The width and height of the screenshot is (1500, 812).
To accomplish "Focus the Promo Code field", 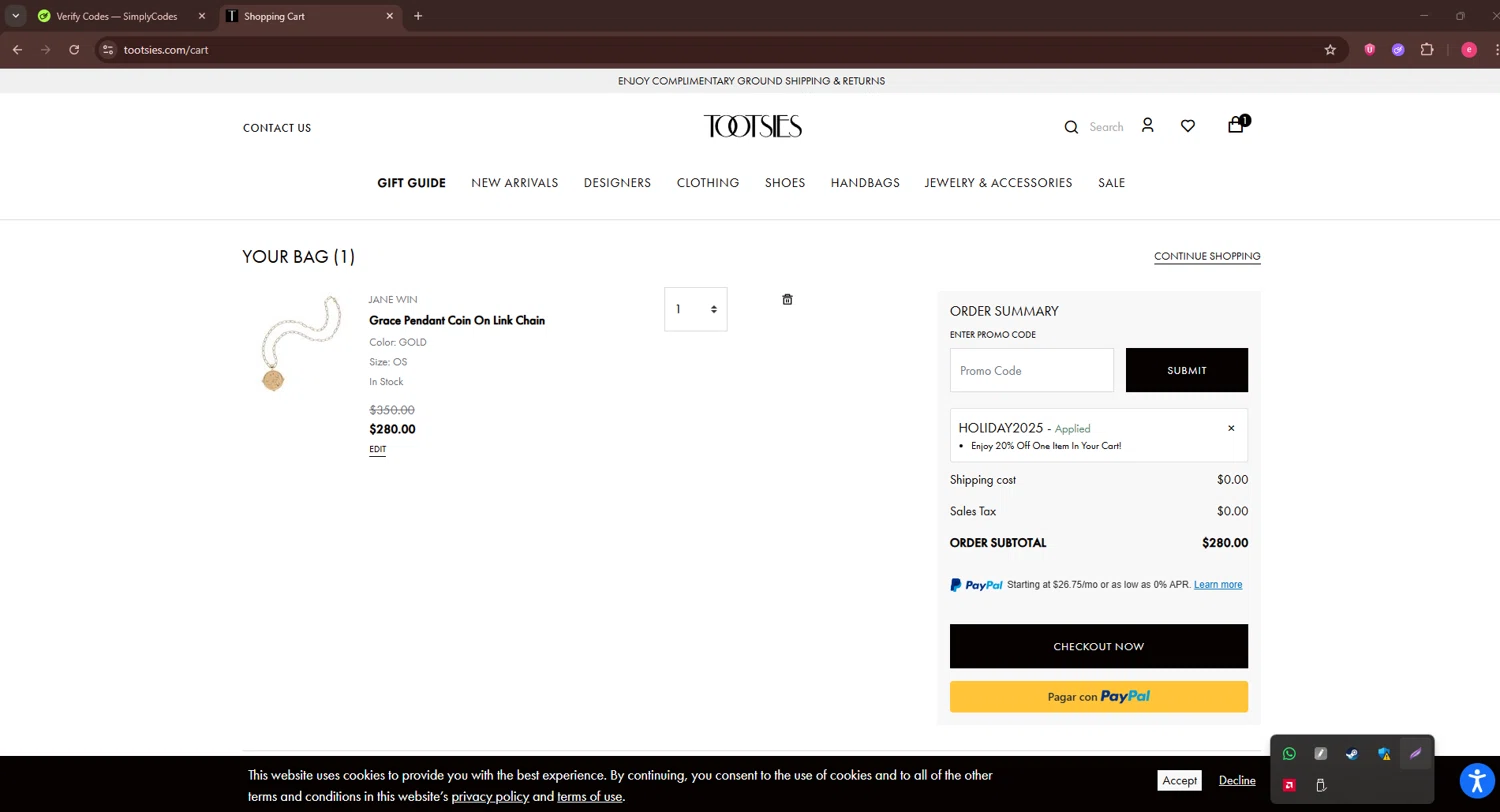I will tap(1032, 370).
